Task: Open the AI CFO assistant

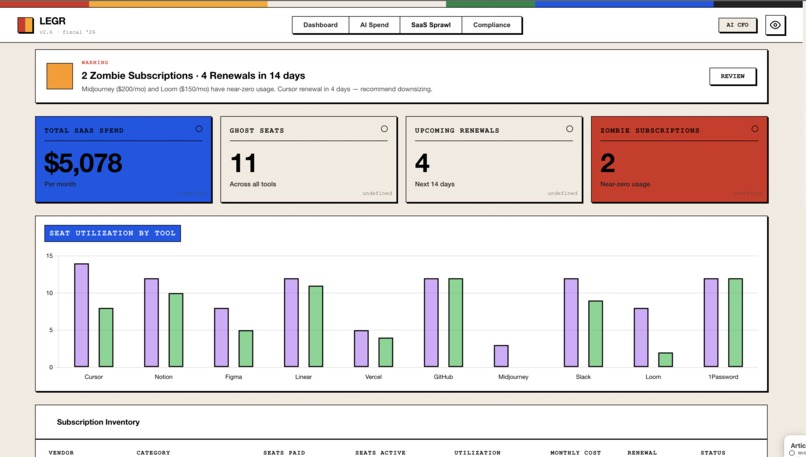Action: coord(737,25)
